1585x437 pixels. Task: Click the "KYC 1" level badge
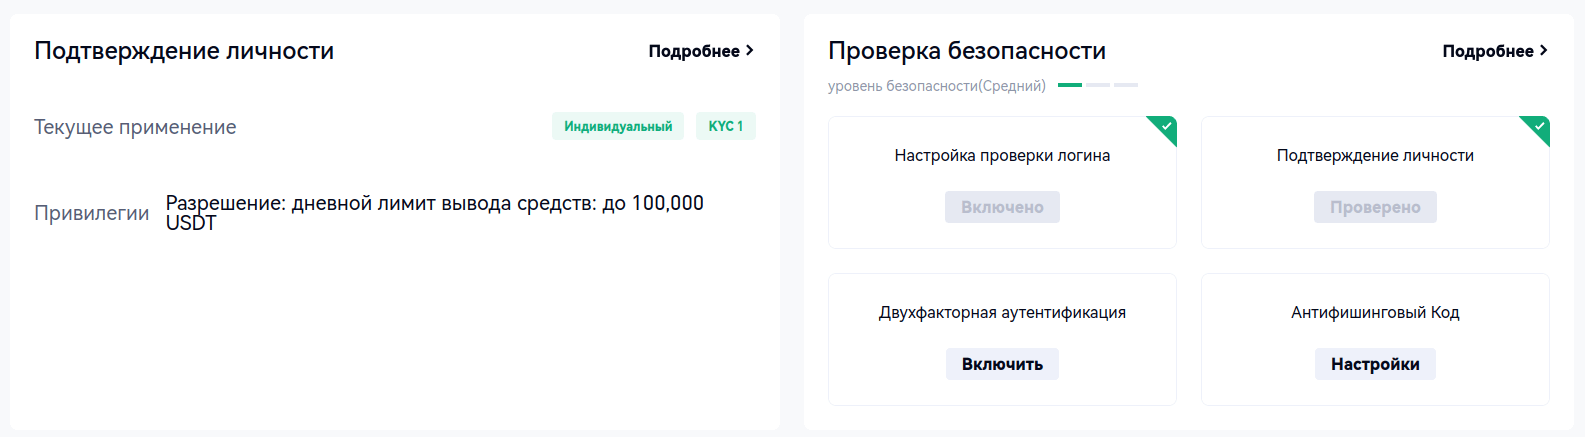click(726, 126)
